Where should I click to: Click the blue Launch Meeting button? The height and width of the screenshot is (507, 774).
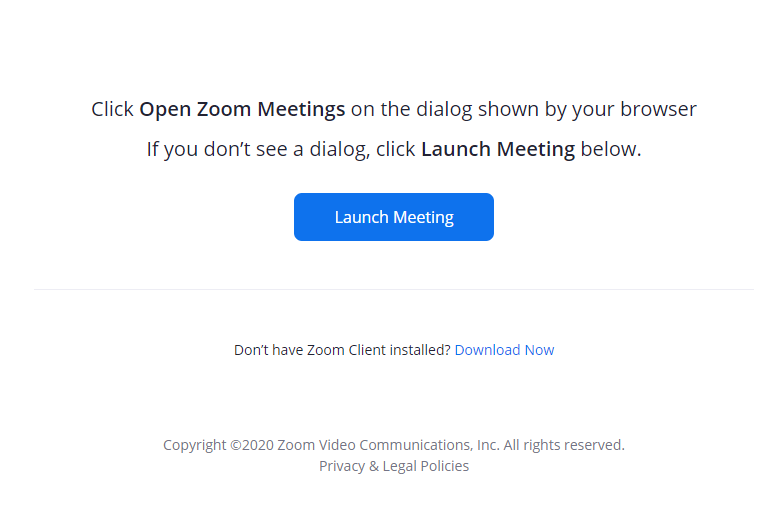[x=393, y=217]
